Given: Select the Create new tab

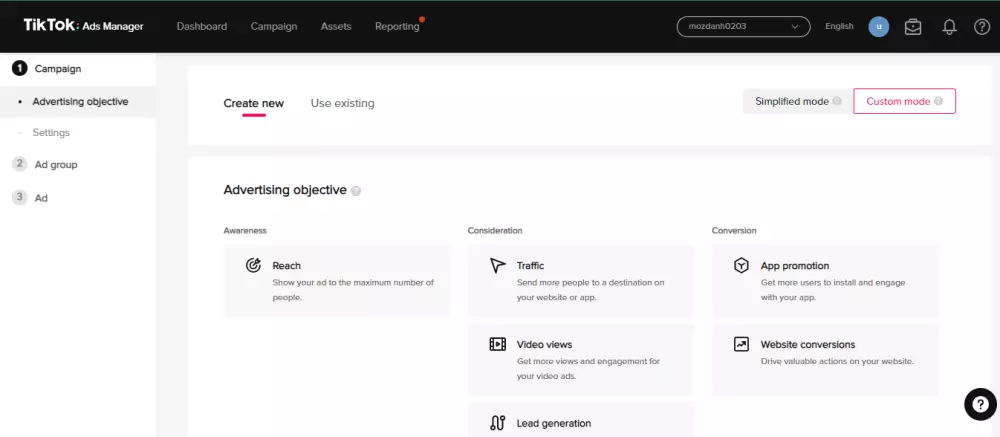Looking at the screenshot, I should [x=253, y=103].
